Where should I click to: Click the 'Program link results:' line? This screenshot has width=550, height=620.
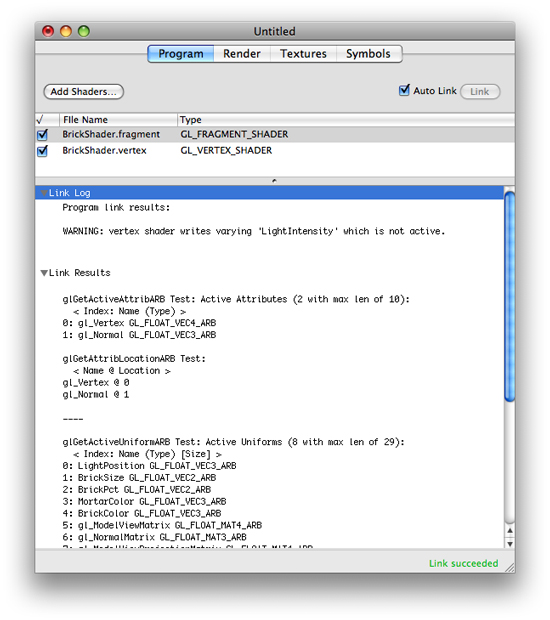coord(116,208)
